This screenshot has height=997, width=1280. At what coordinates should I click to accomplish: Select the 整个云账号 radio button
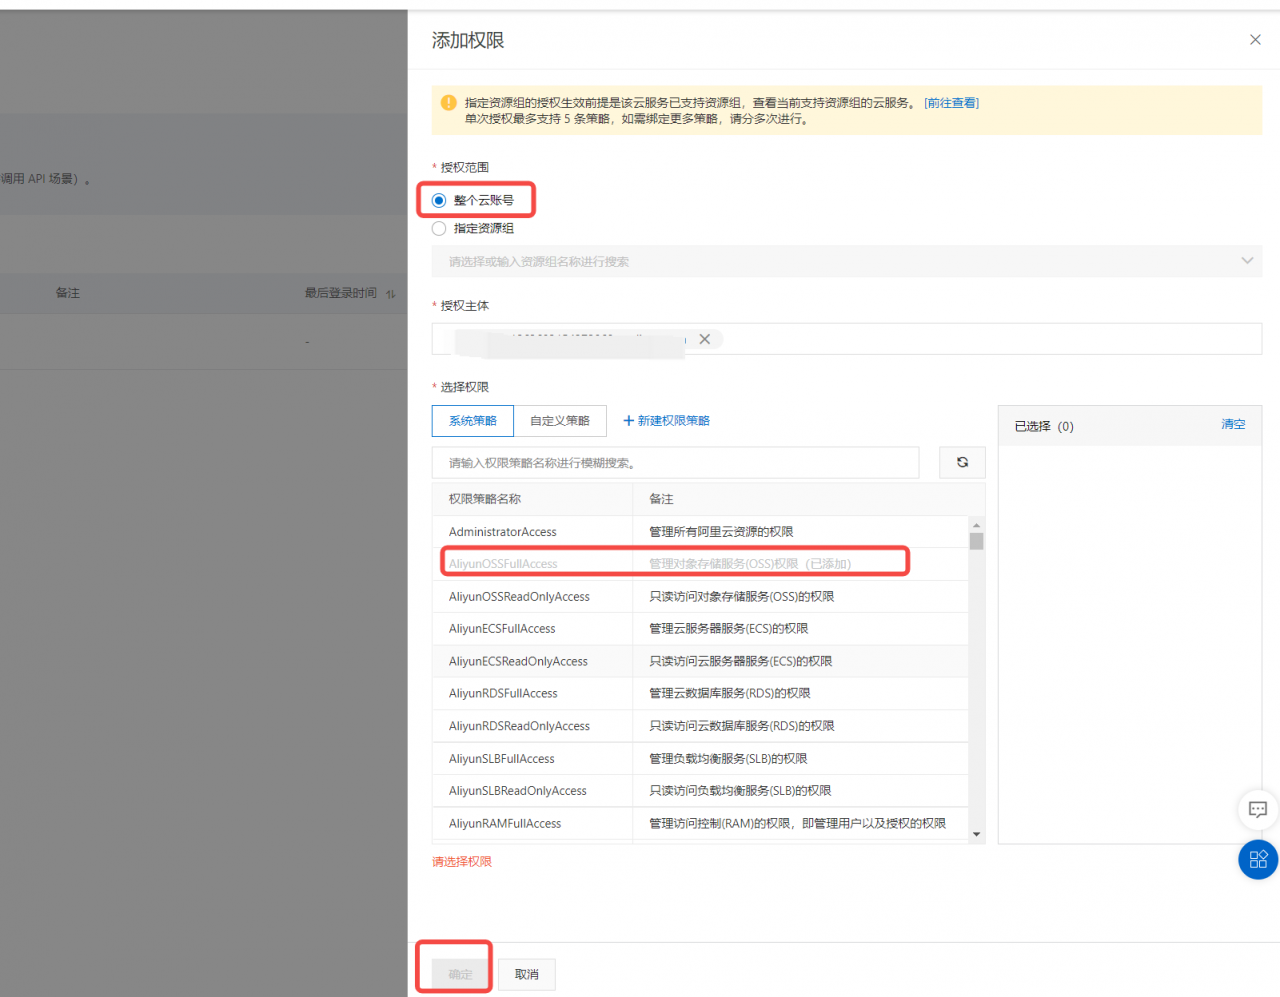click(439, 201)
